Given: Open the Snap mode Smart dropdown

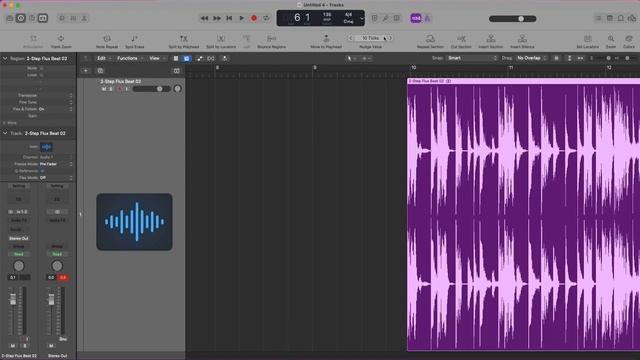Looking at the screenshot, I should coord(472,58).
